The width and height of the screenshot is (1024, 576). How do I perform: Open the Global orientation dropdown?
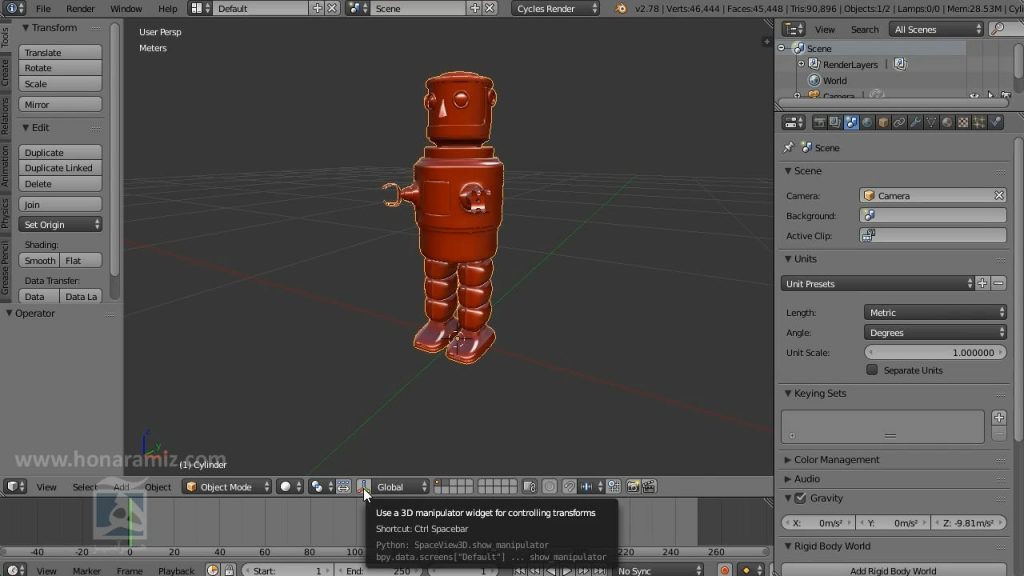[400, 487]
